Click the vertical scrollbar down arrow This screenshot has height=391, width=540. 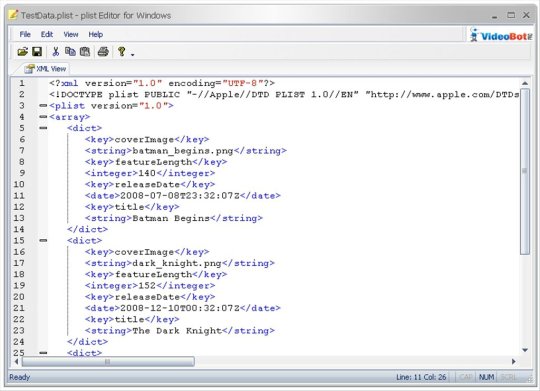pyautogui.click(x=525, y=350)
